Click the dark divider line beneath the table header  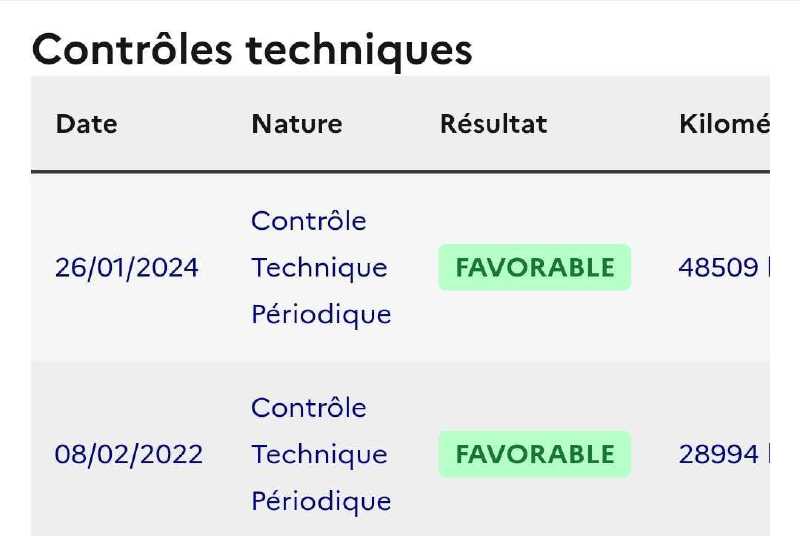tap(400, 172)
